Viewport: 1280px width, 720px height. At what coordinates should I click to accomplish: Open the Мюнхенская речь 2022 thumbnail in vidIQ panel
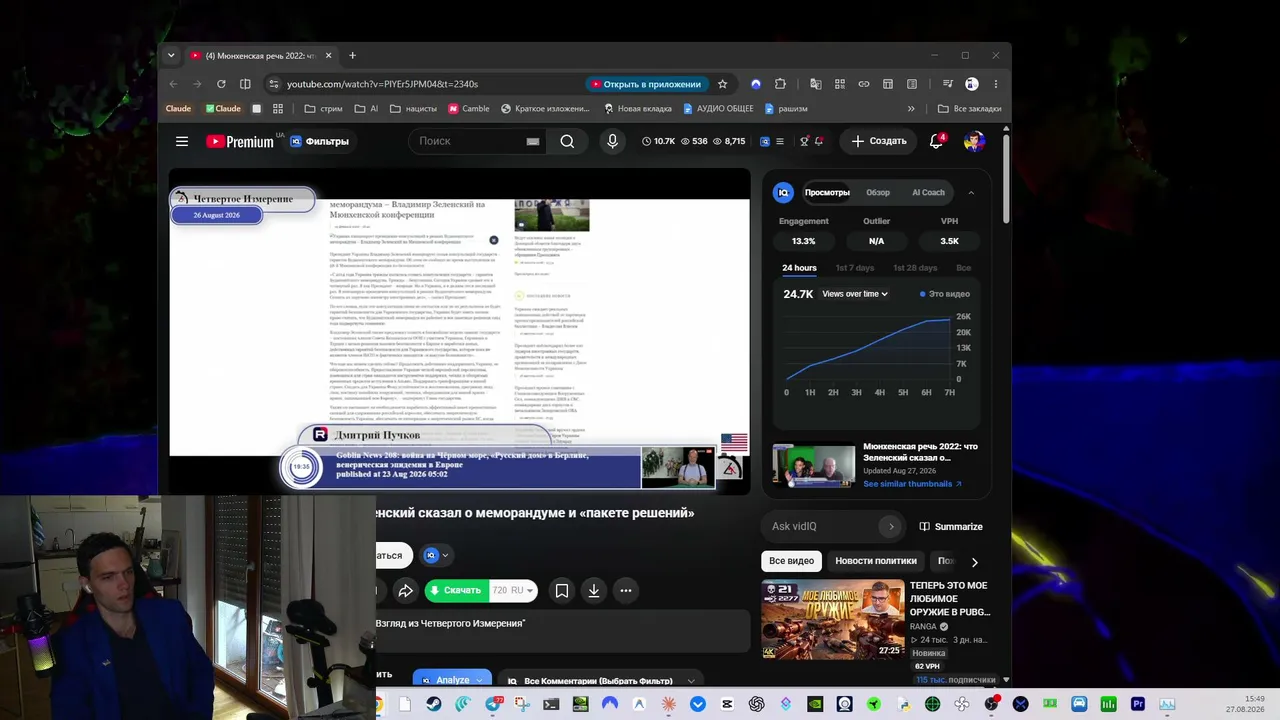pyautogui.click(x=813, y=465)
